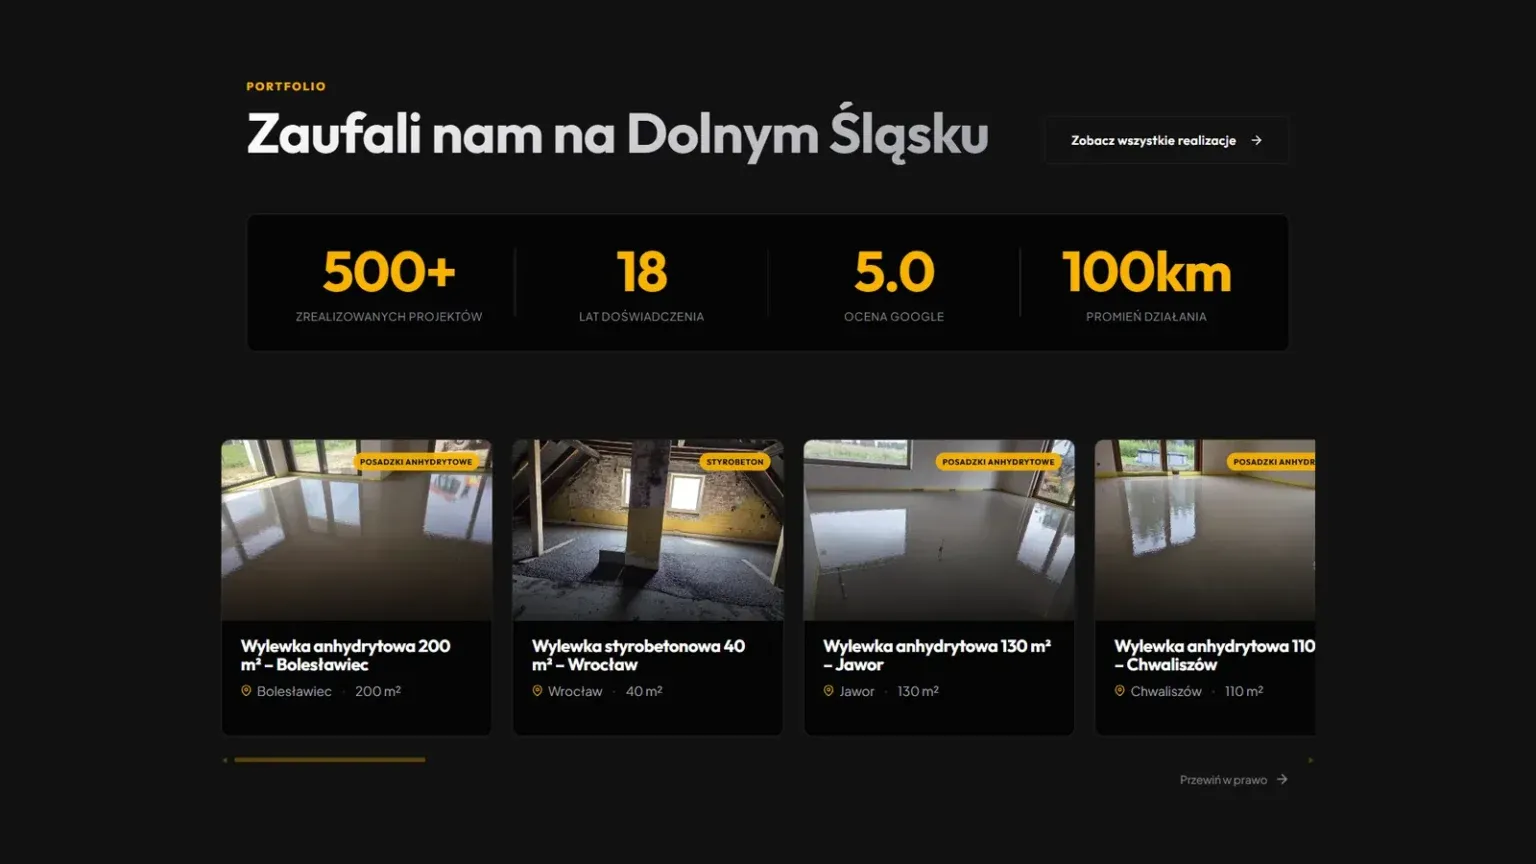This screenshot has width=1536, height=864.
Task: Open the Bolesławiec floor project photo
Action: 356,530
